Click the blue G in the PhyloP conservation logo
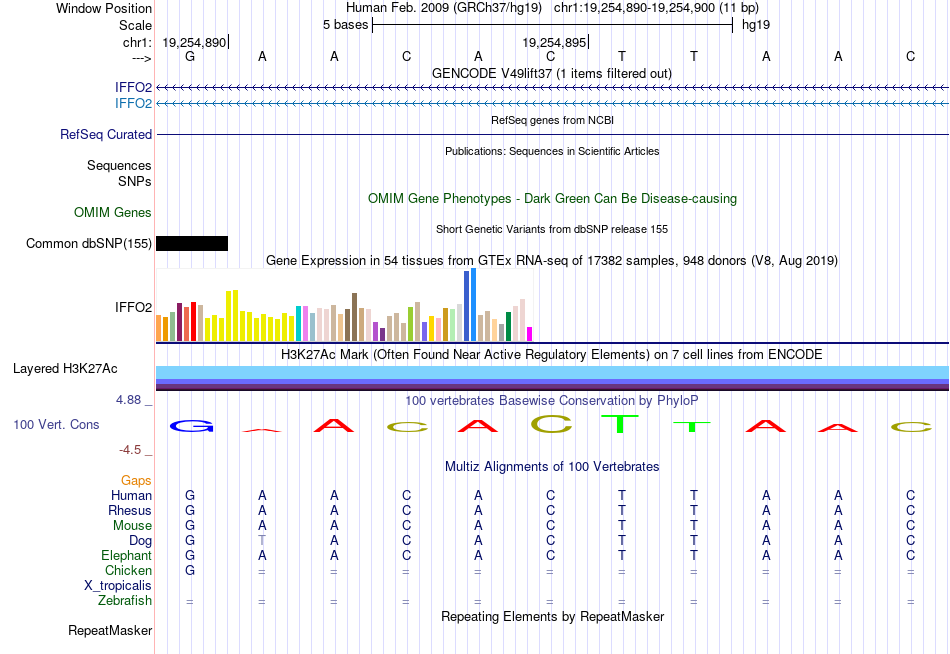This screenshot has width=950, height=654. (x=191, y=426)
